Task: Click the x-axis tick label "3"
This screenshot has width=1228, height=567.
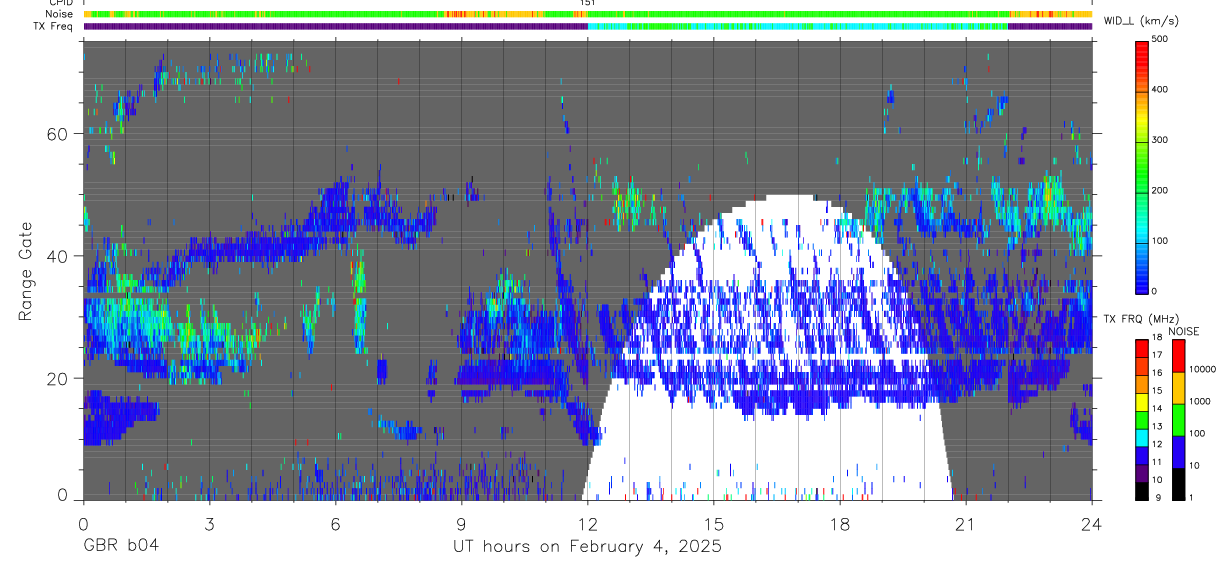Action: [209, 524]
